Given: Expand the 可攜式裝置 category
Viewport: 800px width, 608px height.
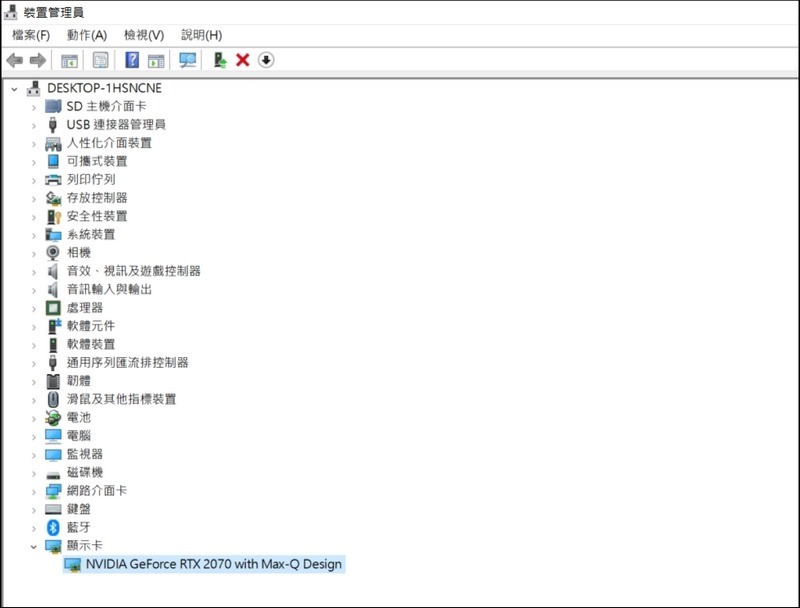Looking at the screenshot, I should [34, 163].
